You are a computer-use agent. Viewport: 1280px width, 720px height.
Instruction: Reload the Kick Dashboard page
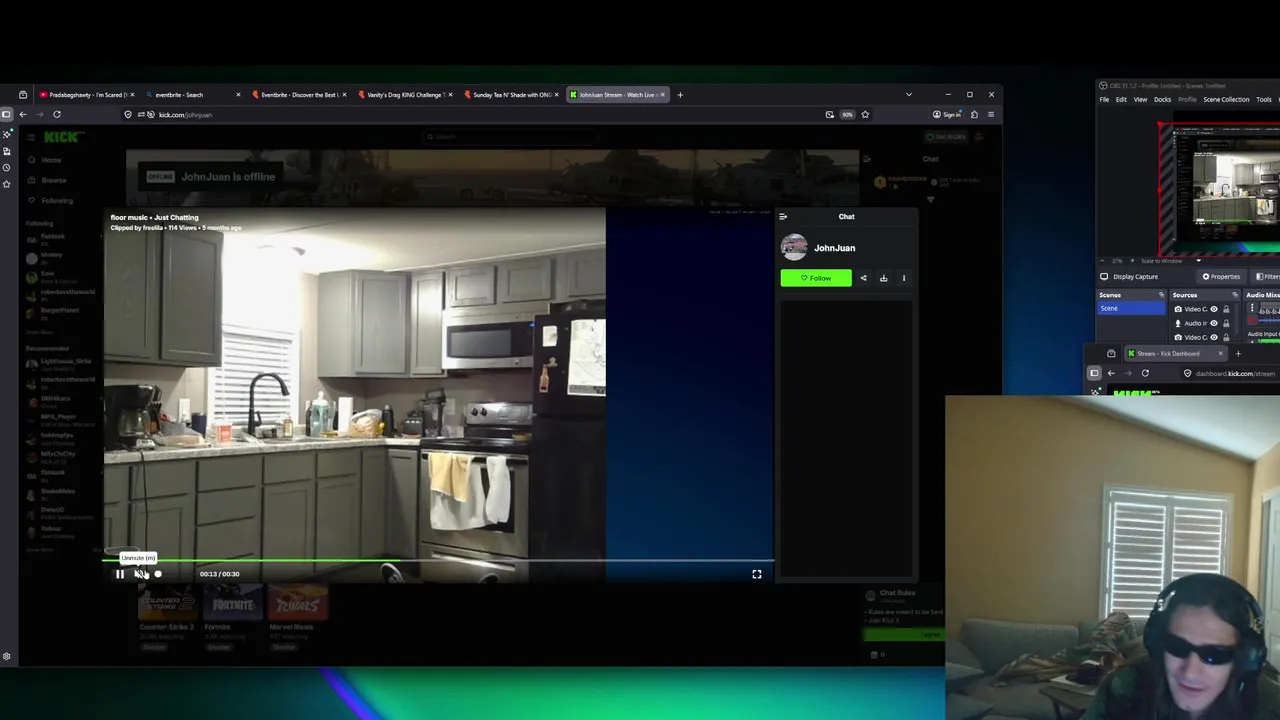coord(1145,373)
